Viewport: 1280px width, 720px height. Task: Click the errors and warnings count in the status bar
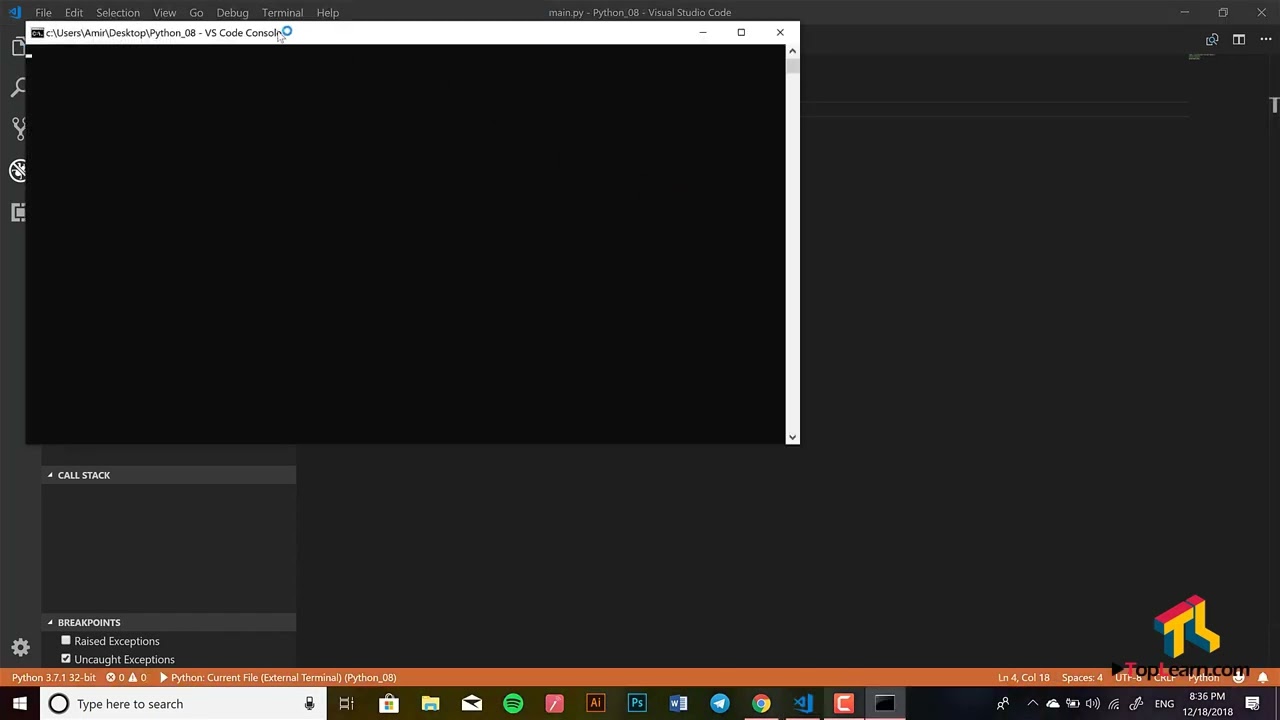pyautogui.click(x=126, y=678)
